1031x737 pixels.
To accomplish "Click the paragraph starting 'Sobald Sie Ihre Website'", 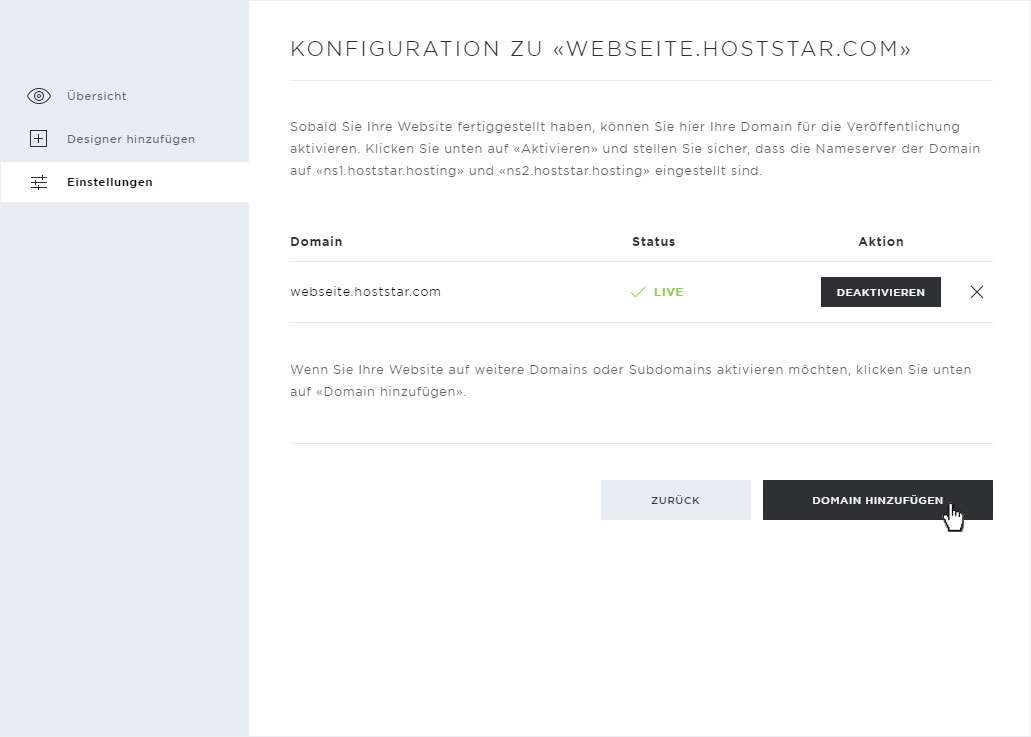I will pos(635,149).
